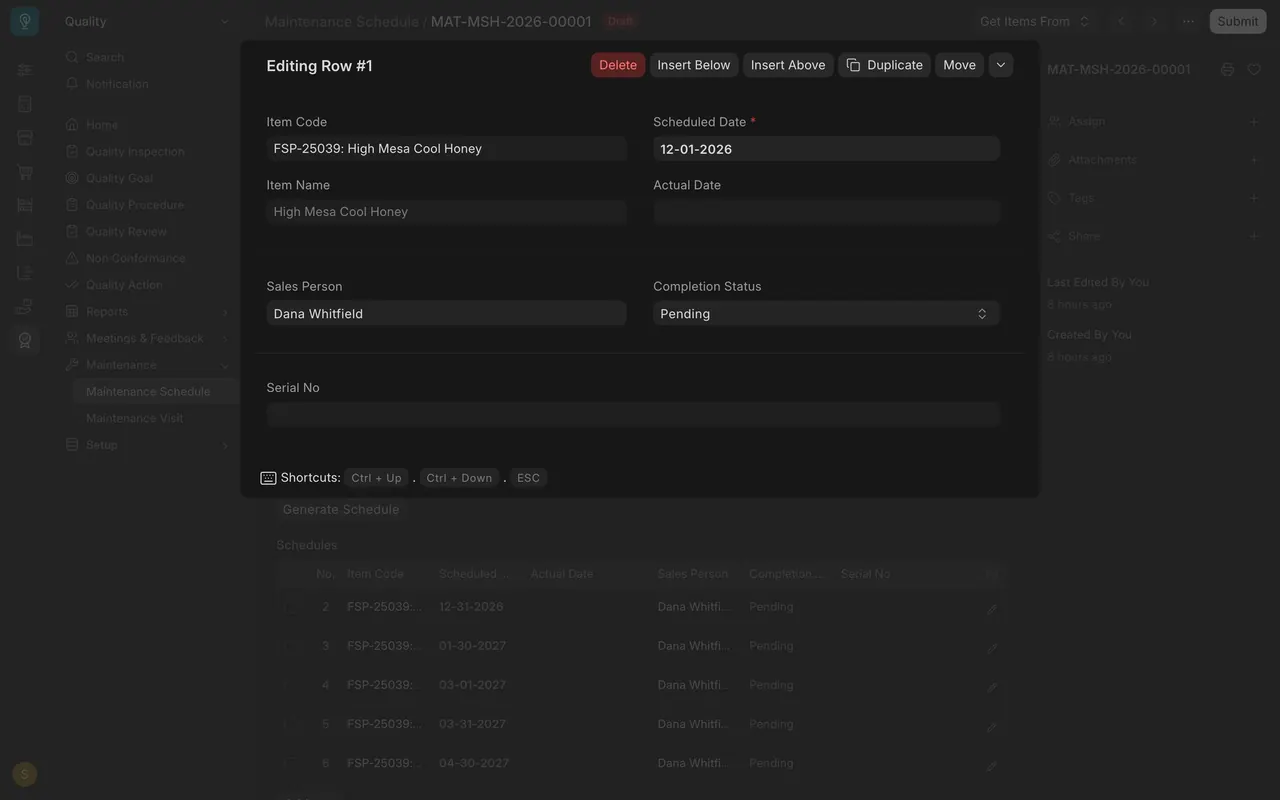Click the plus icon next to Attachments
1280x800 pixels.
[1254, 160]
